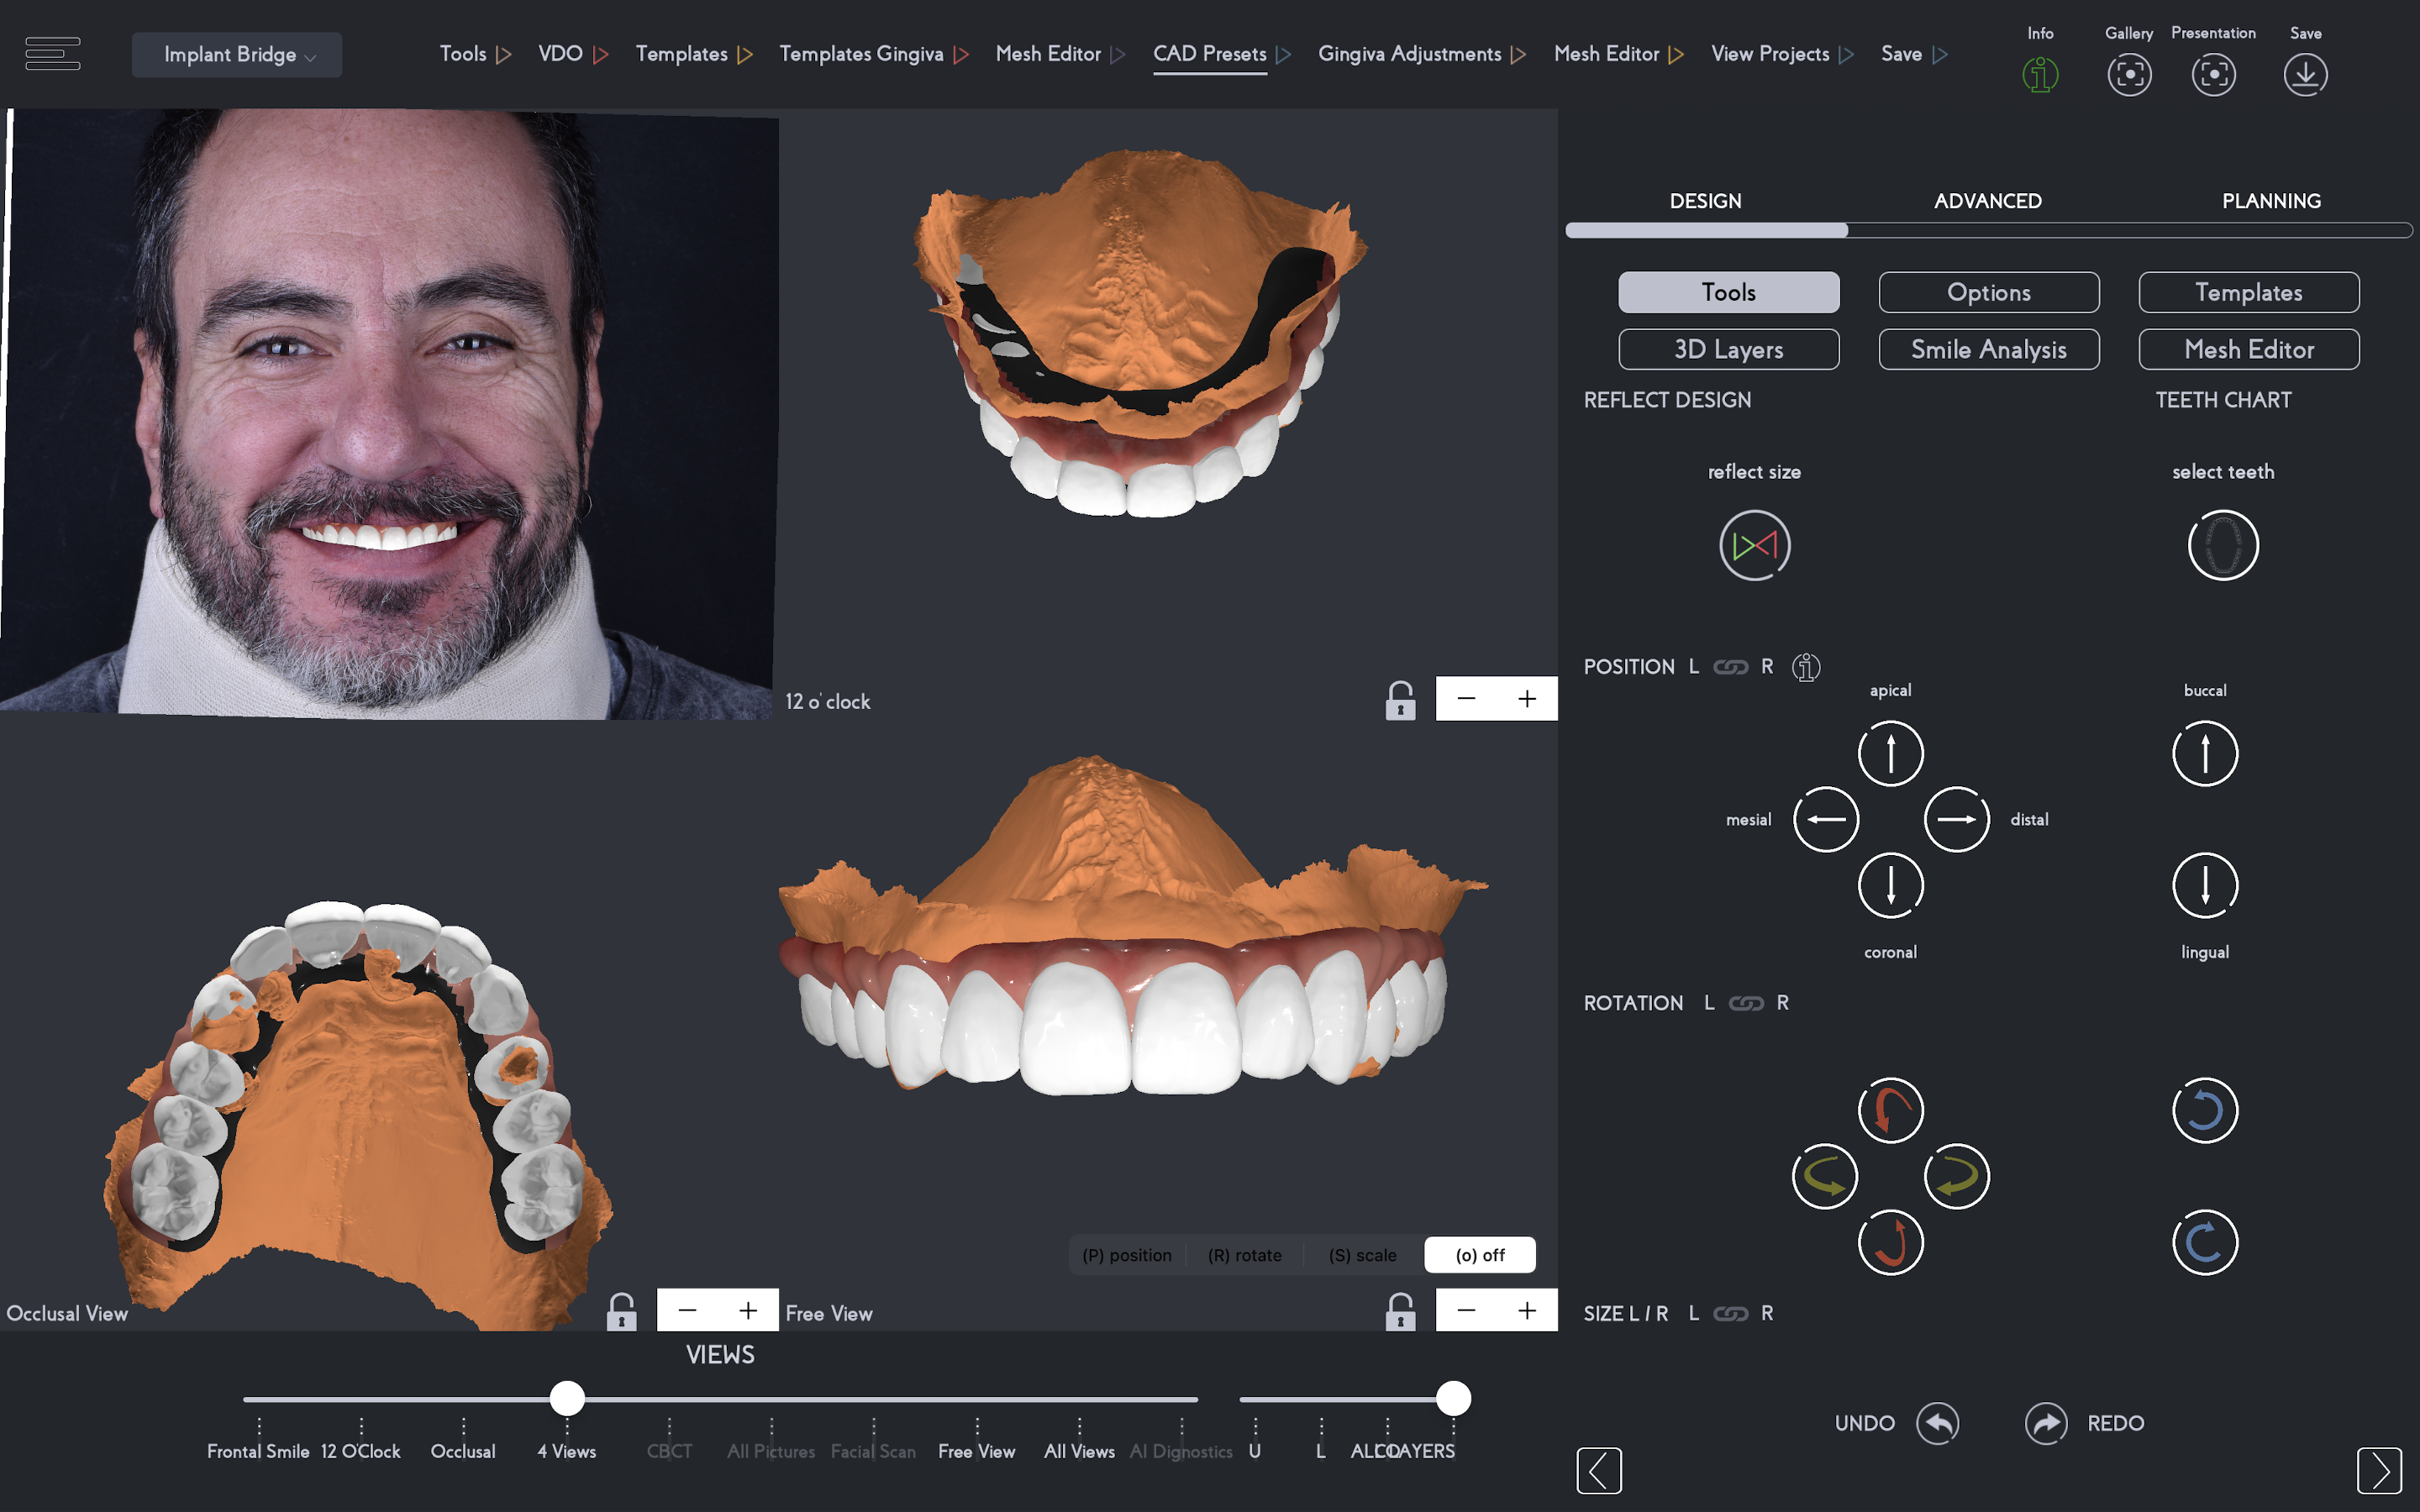Move position apical with up arrow
This screenshot has height=1512, width=2420.
[1890, 753]
